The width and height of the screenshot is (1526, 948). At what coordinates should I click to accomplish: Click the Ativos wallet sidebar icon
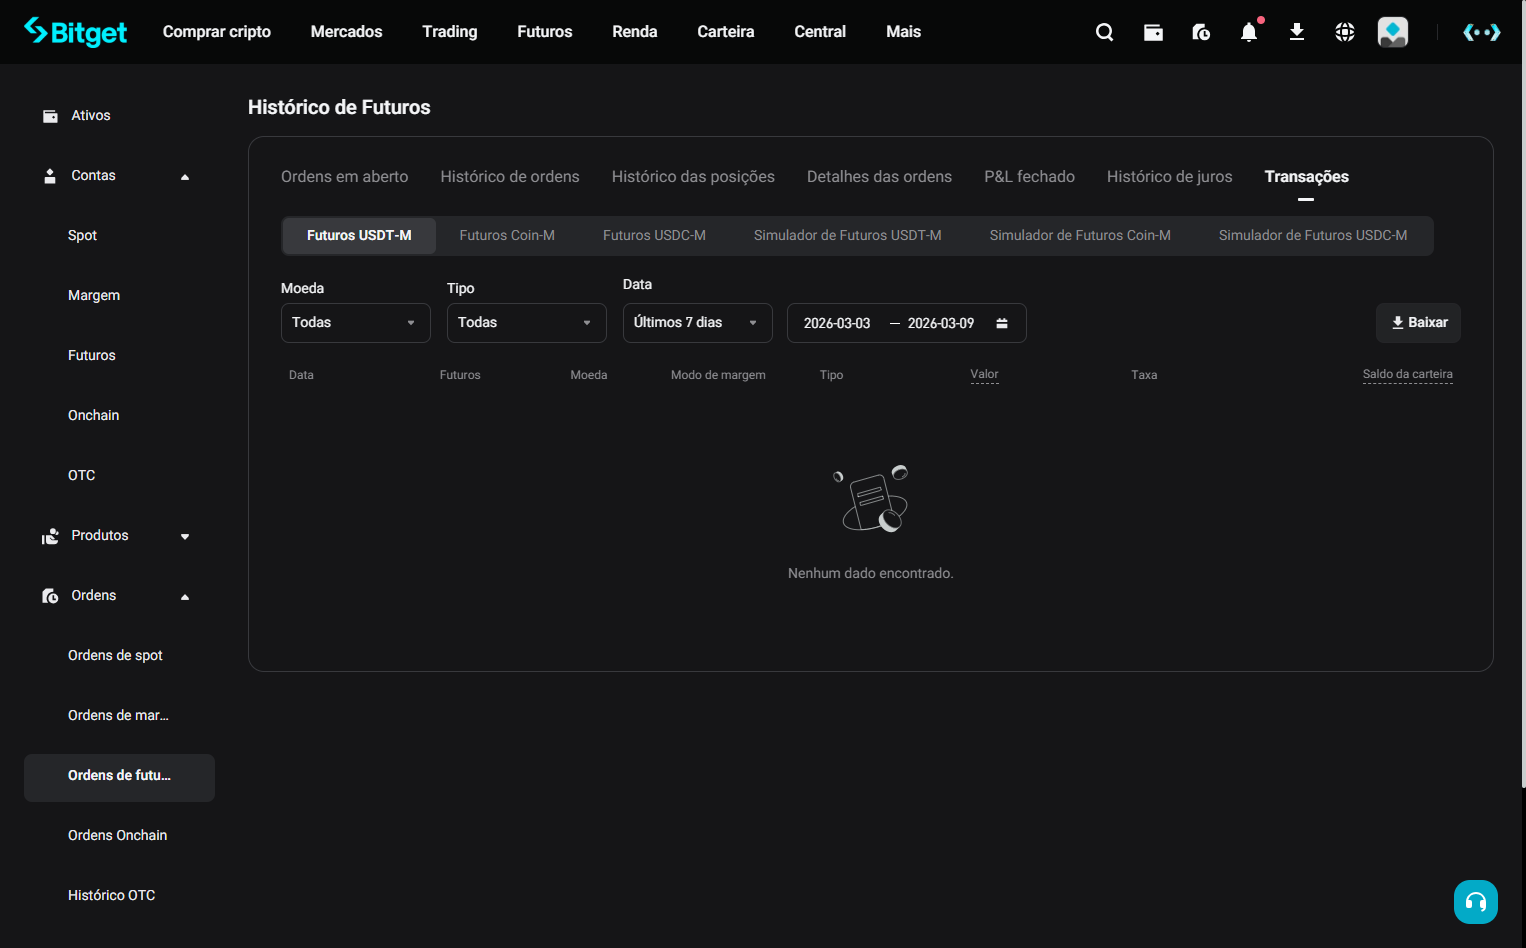click(x=50, y=116)
